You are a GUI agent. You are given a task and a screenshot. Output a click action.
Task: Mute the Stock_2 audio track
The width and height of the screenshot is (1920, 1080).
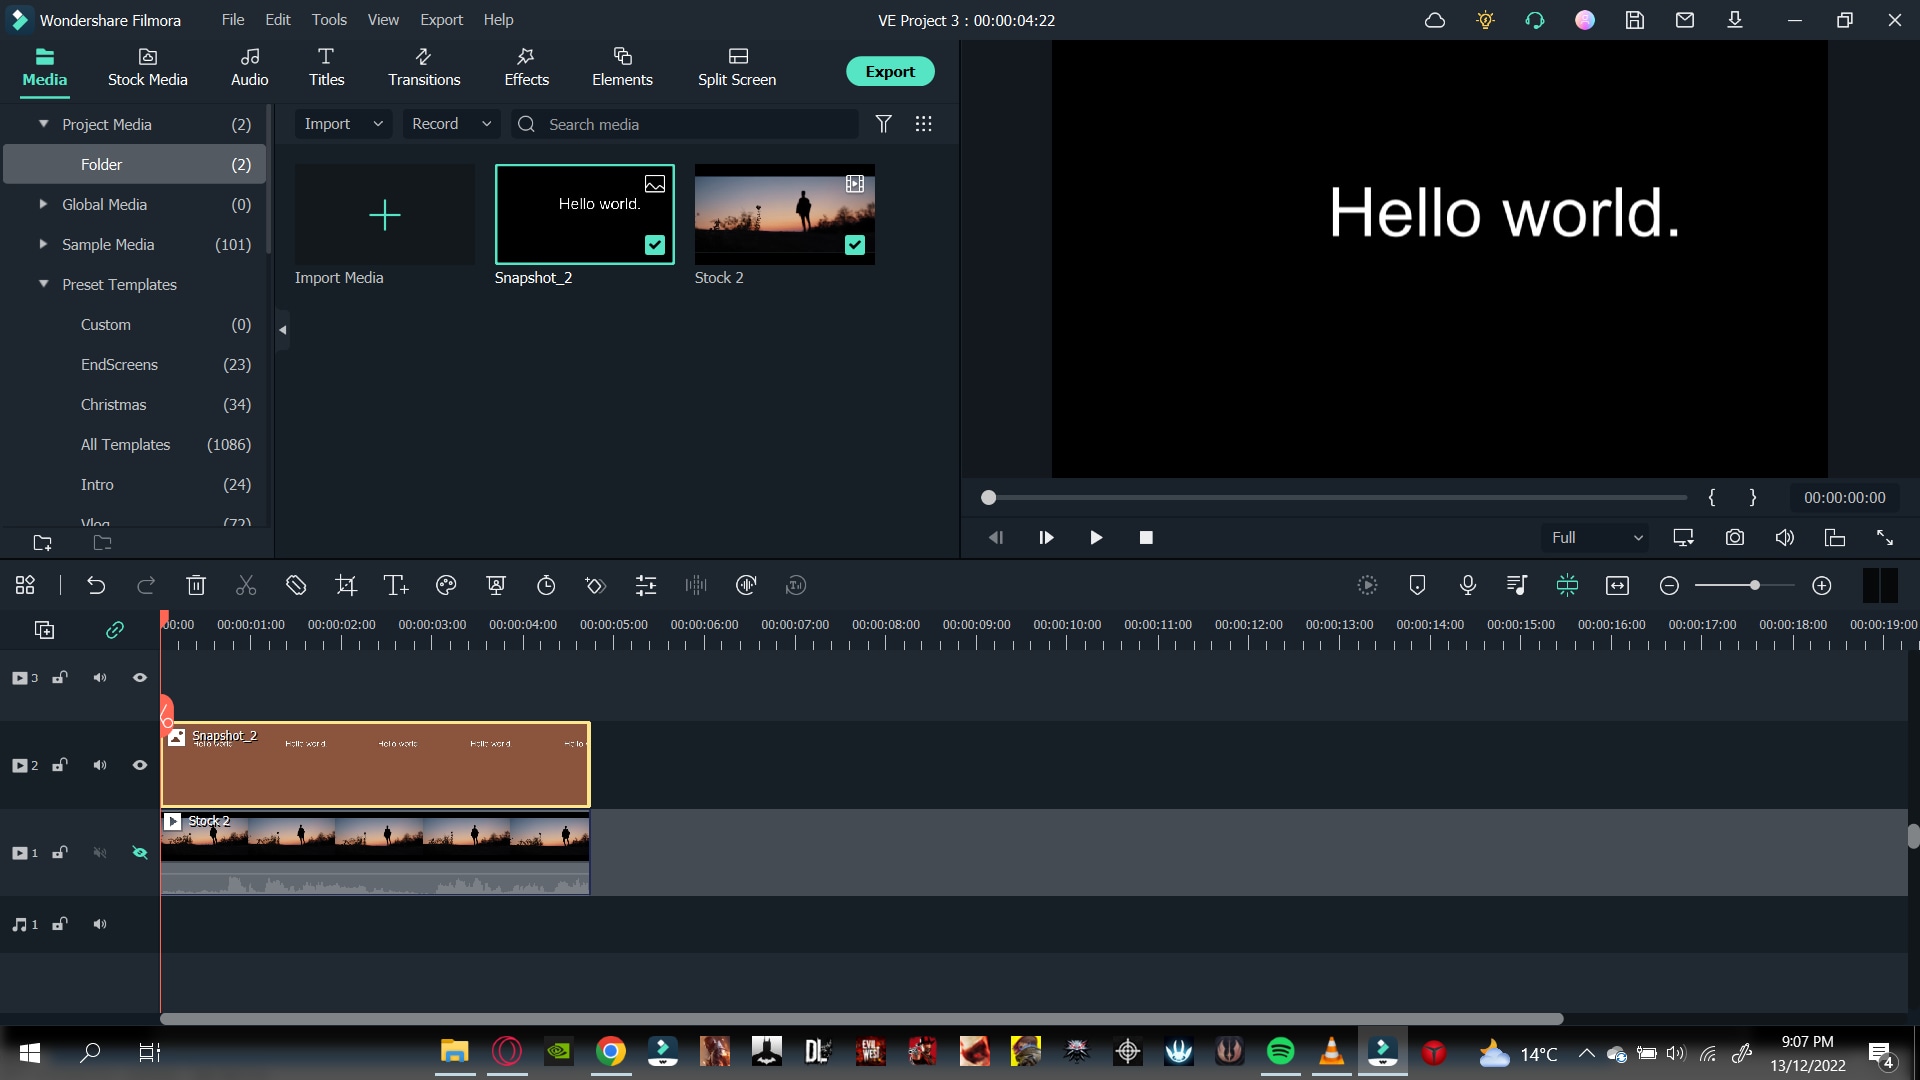pos(100,853)
